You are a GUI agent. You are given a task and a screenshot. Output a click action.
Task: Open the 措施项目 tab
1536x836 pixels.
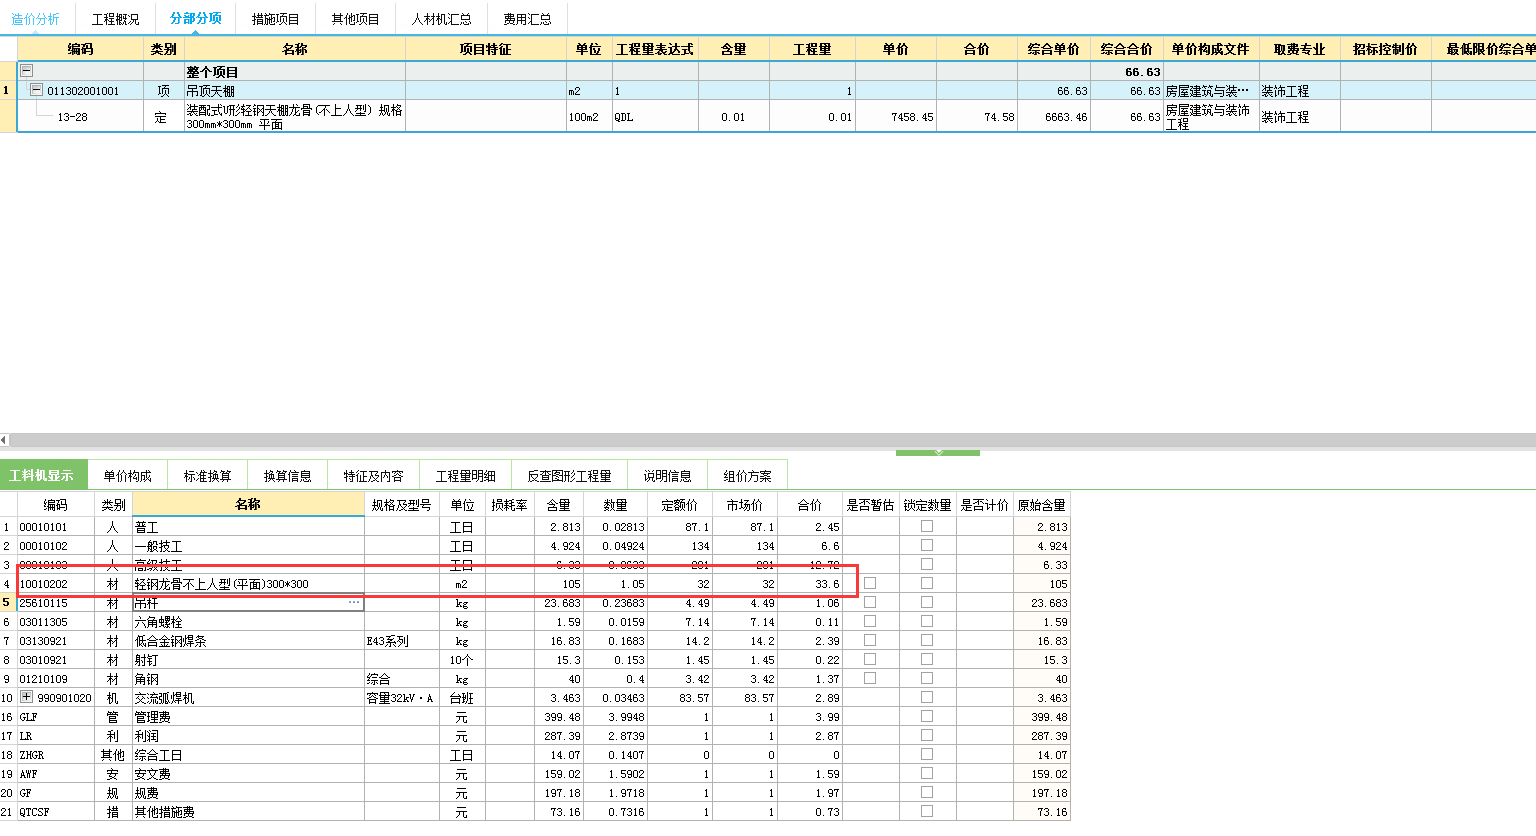point(275,19)
